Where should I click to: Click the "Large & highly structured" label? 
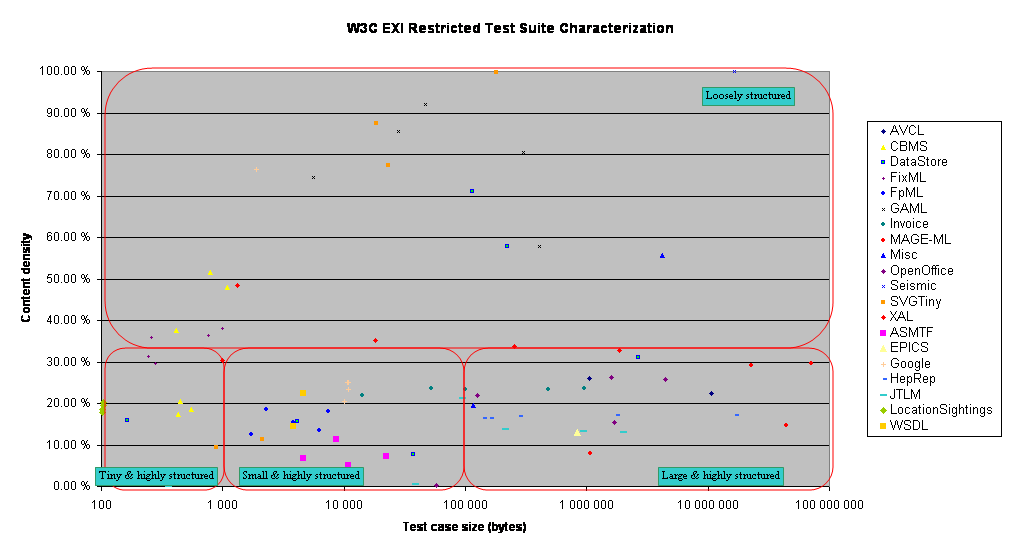[720, 476]
